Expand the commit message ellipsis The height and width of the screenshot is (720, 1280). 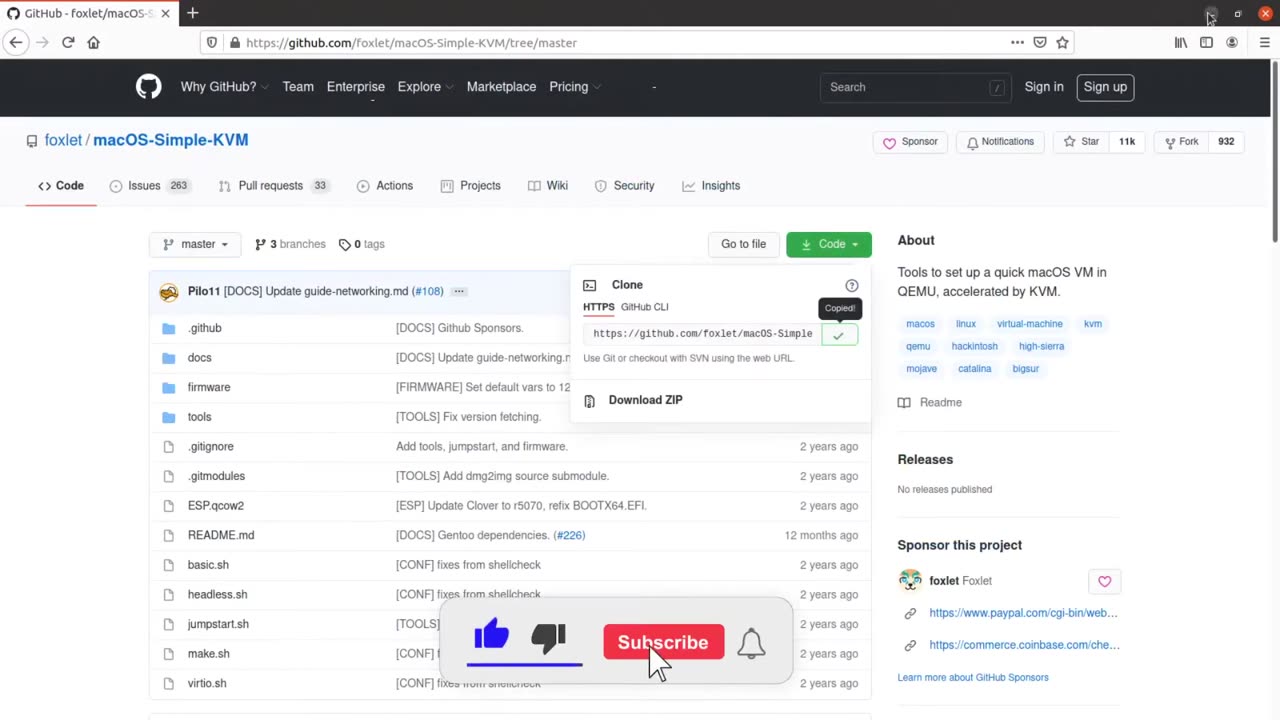(459, 291)
